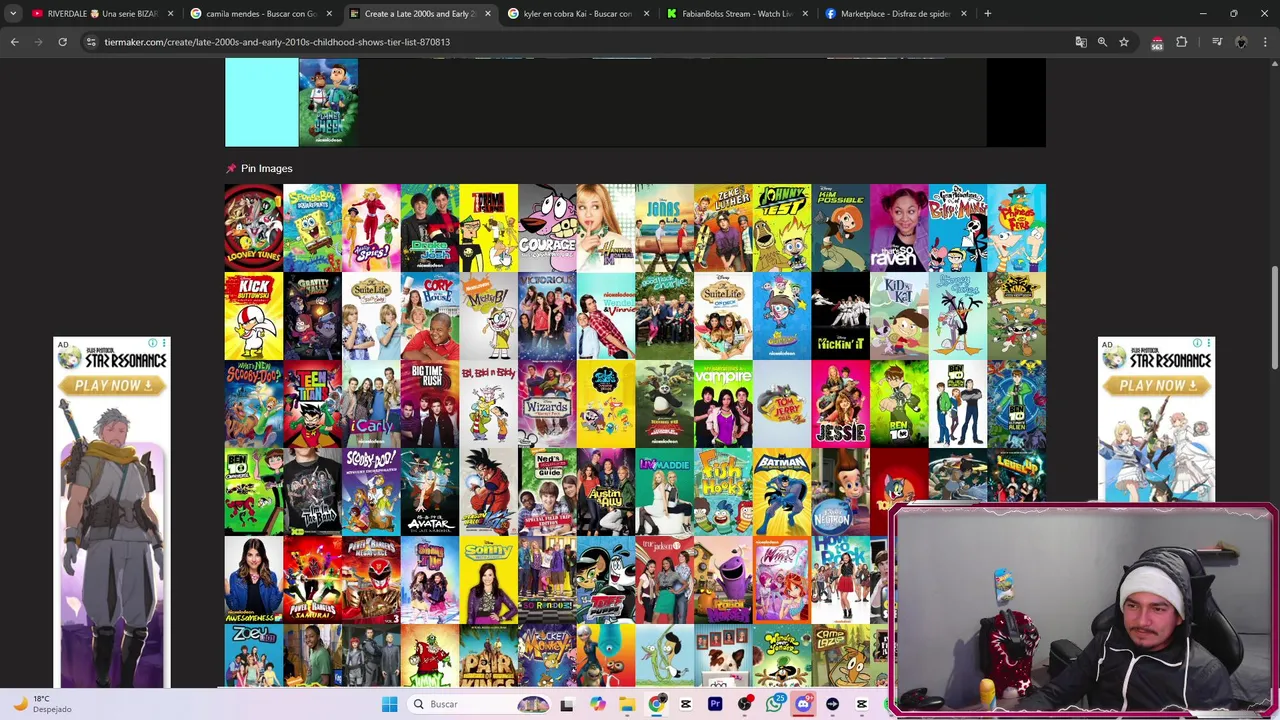Choose the Victorious image
Viewport: 1280px width, 720px height.
[x=547, y=316]
